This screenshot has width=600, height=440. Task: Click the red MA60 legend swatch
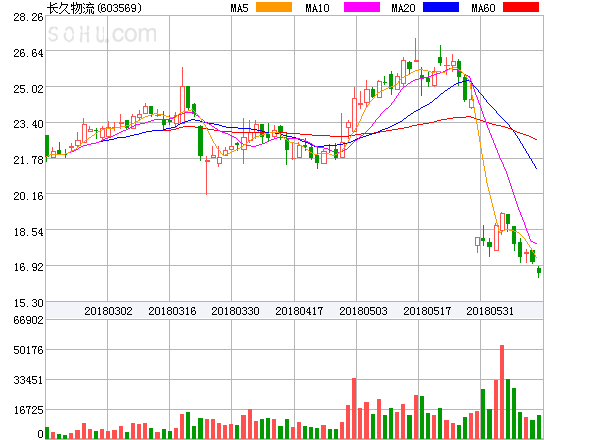click(521, 7)
